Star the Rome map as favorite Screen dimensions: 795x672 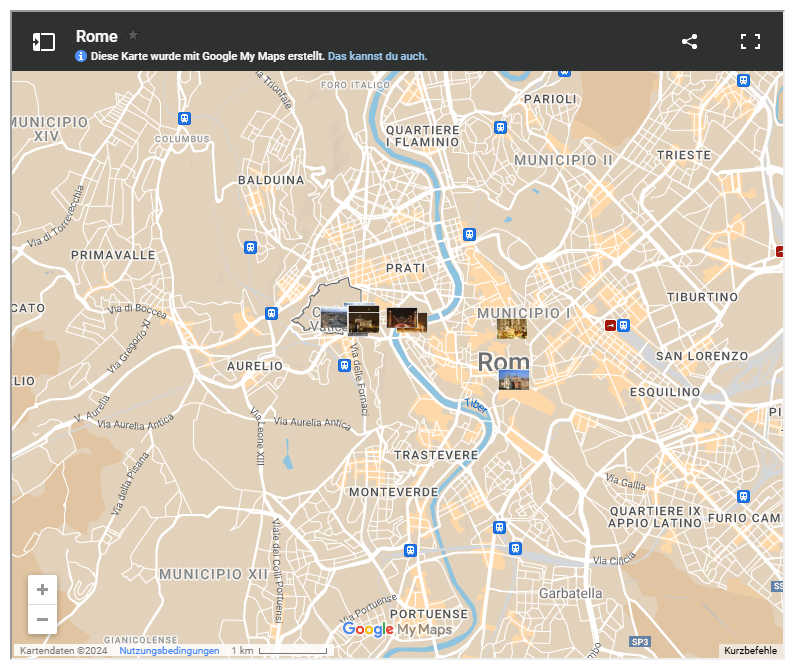tap(133, 35)
